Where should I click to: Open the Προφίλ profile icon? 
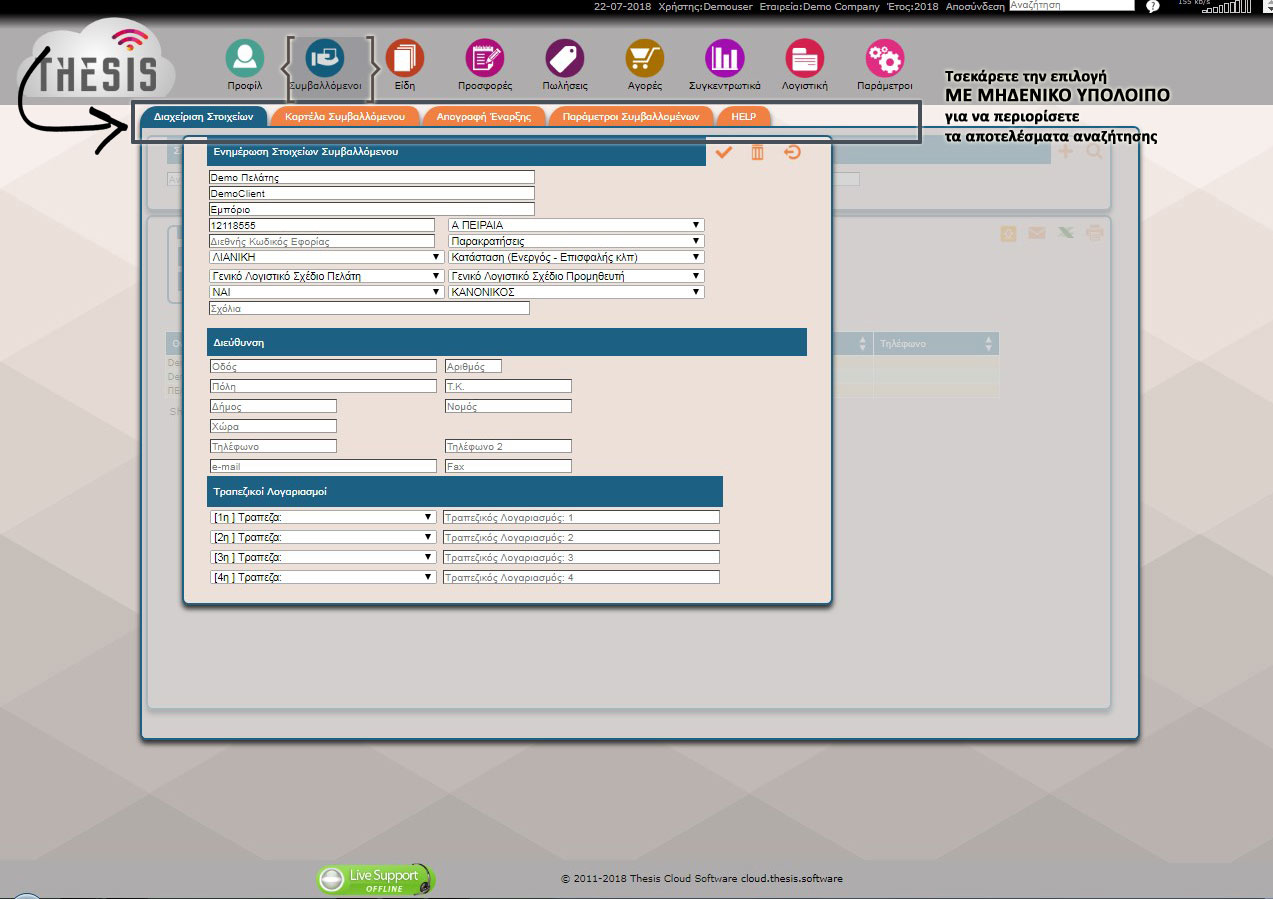244,59
